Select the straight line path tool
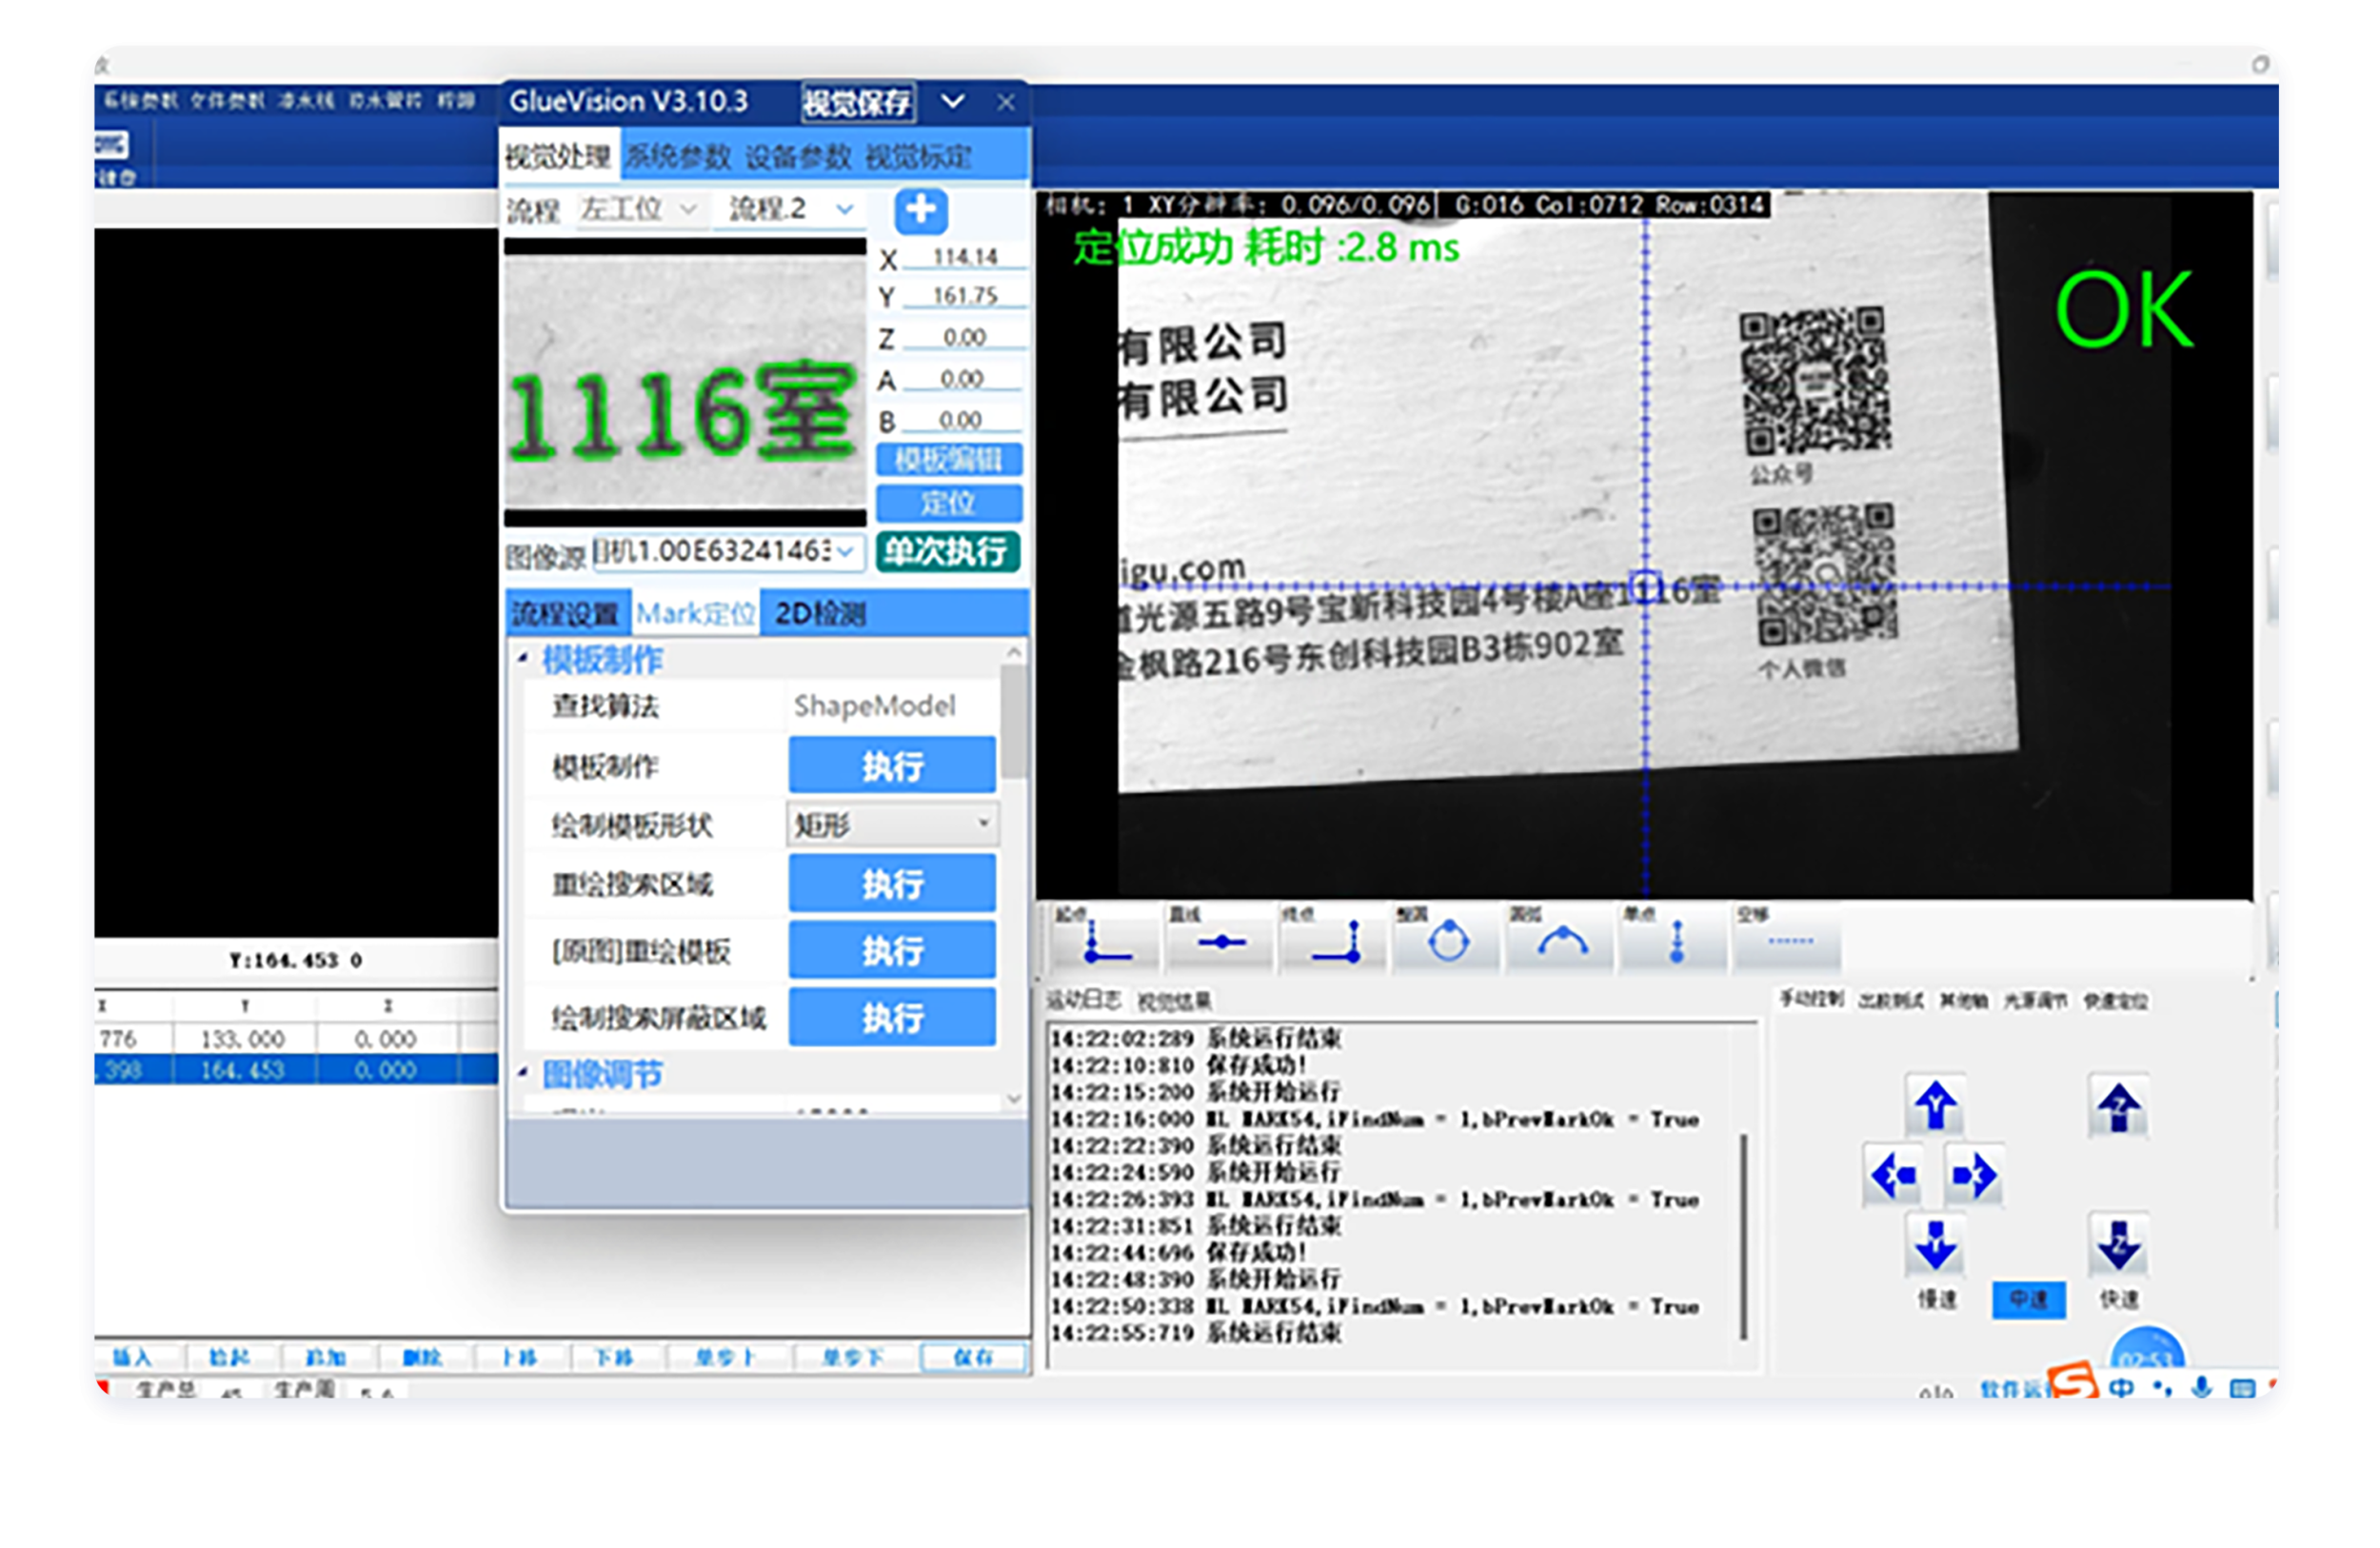 (x=1220, y=940)
